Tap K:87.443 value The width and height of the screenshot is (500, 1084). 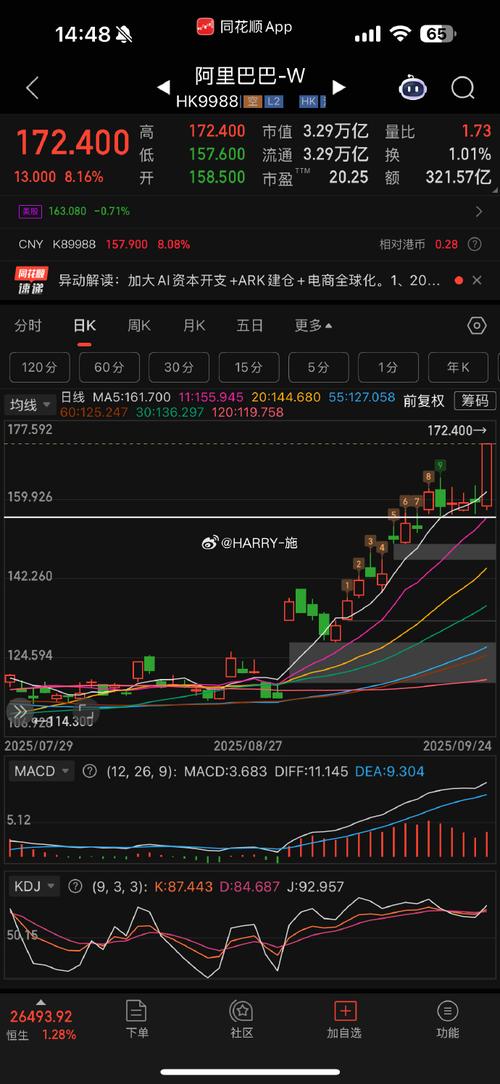(183, 886)
